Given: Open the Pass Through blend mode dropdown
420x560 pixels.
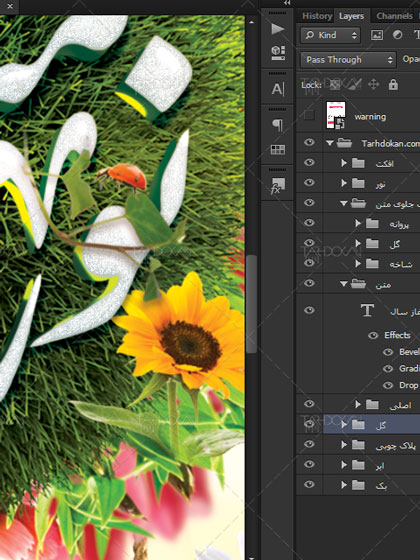Looking at the screenshot, I should point(348,60).
